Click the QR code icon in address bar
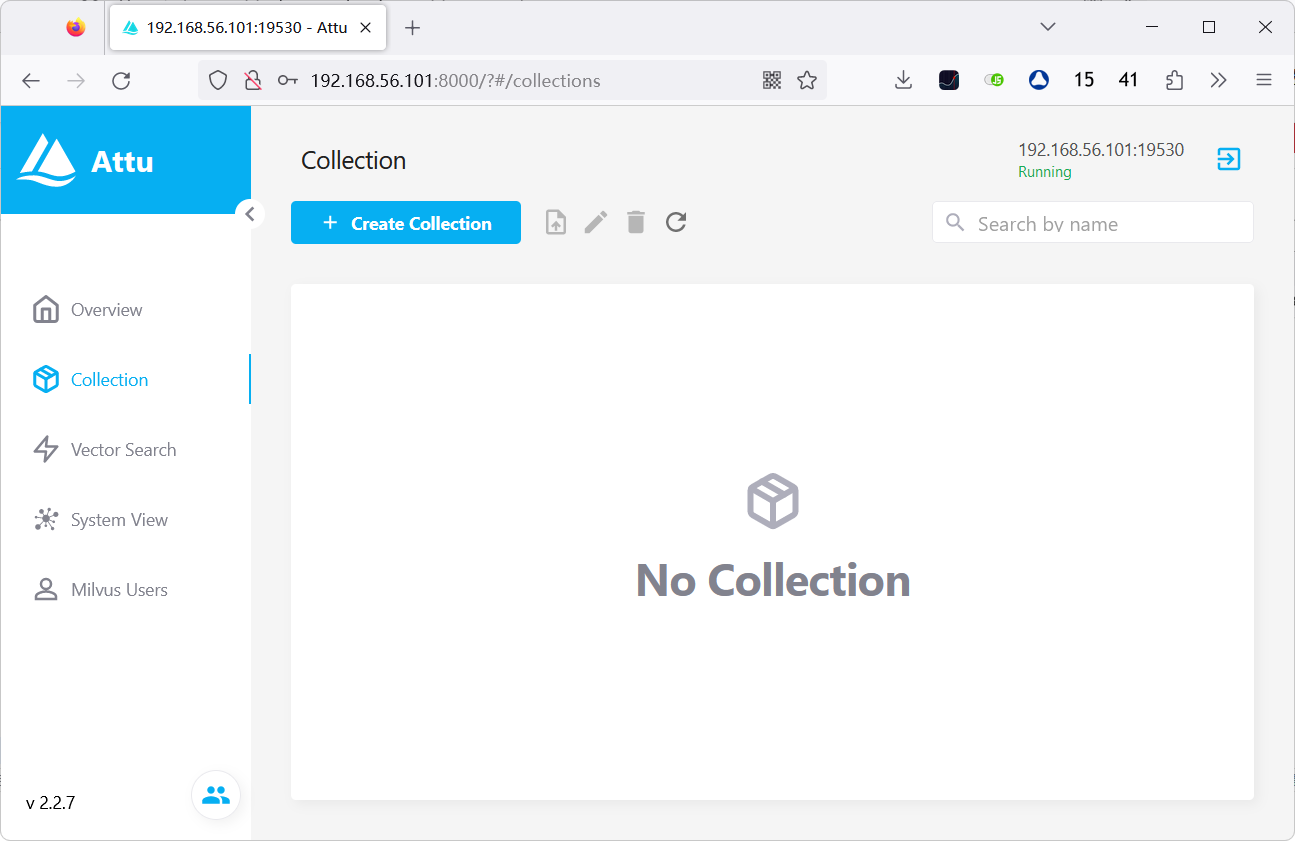 pyautogui.click(x=772, y=81)
